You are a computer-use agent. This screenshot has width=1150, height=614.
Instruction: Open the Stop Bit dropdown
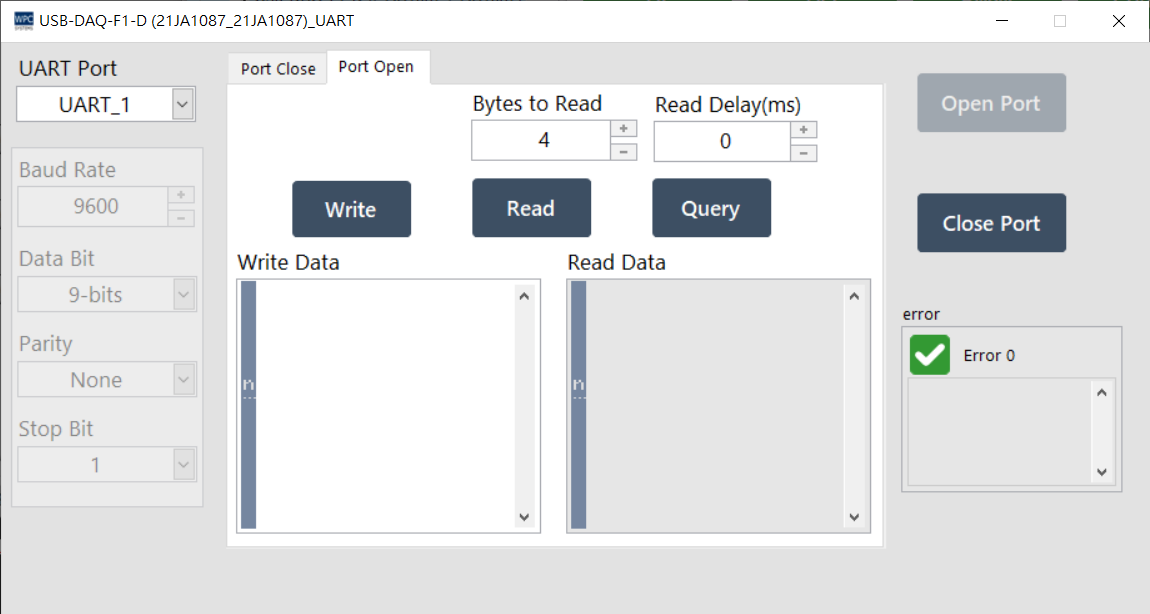click(182, 464)
